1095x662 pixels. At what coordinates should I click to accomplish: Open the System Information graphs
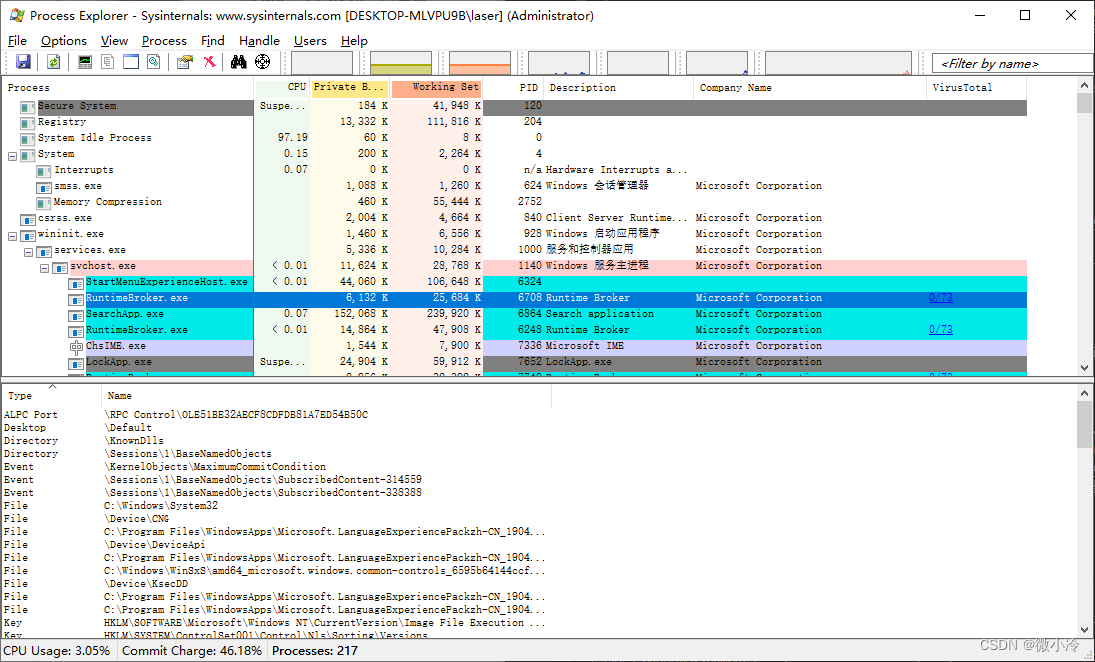click(x=84, y=61)
